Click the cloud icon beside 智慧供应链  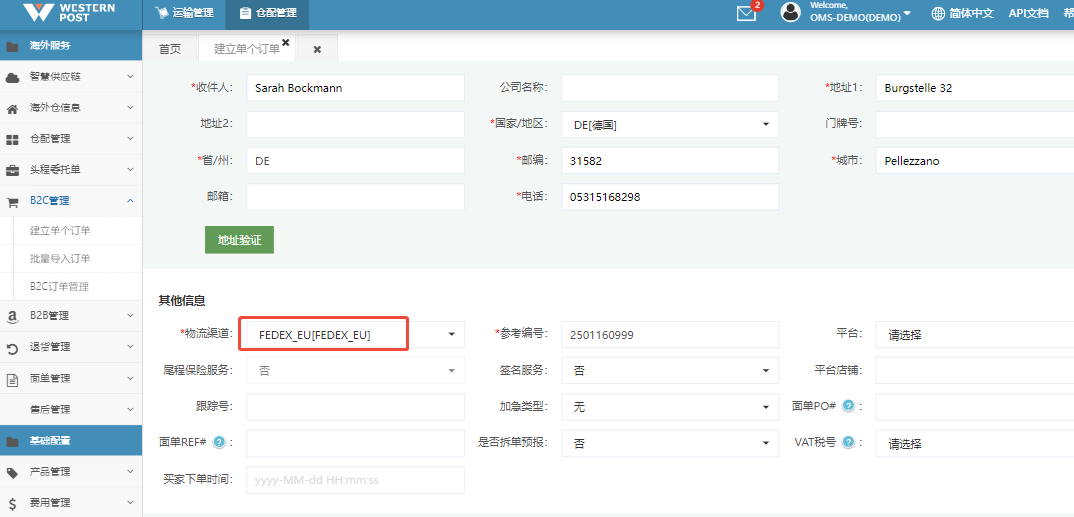[12, 77]
